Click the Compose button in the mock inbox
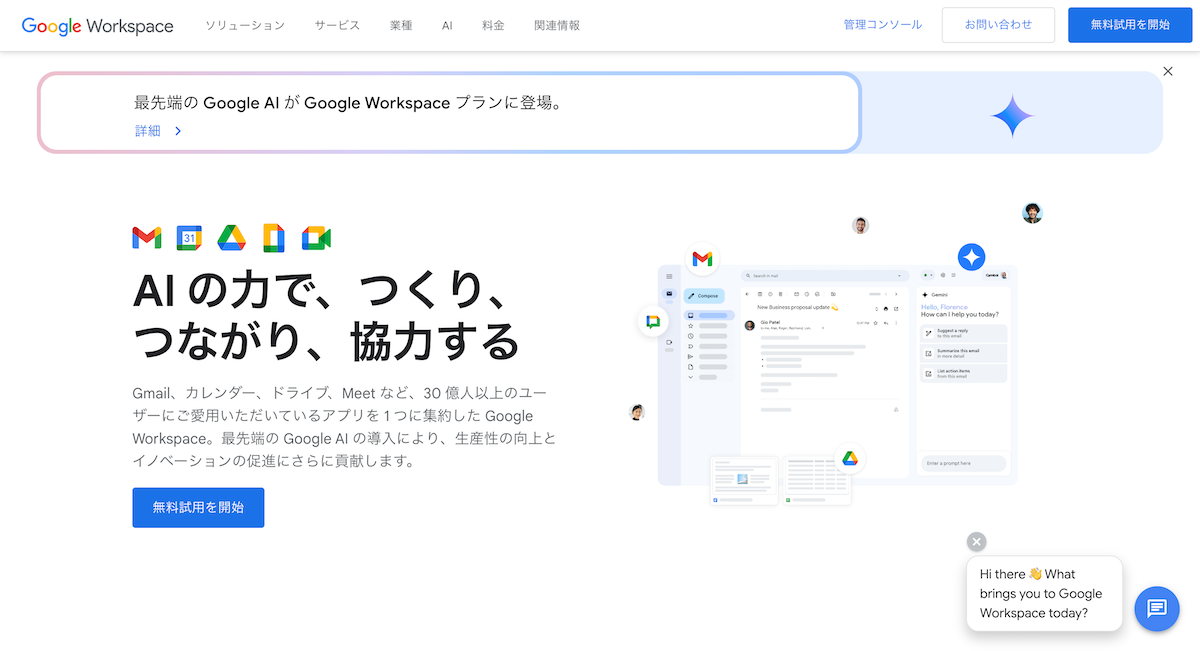 point(704,296)
